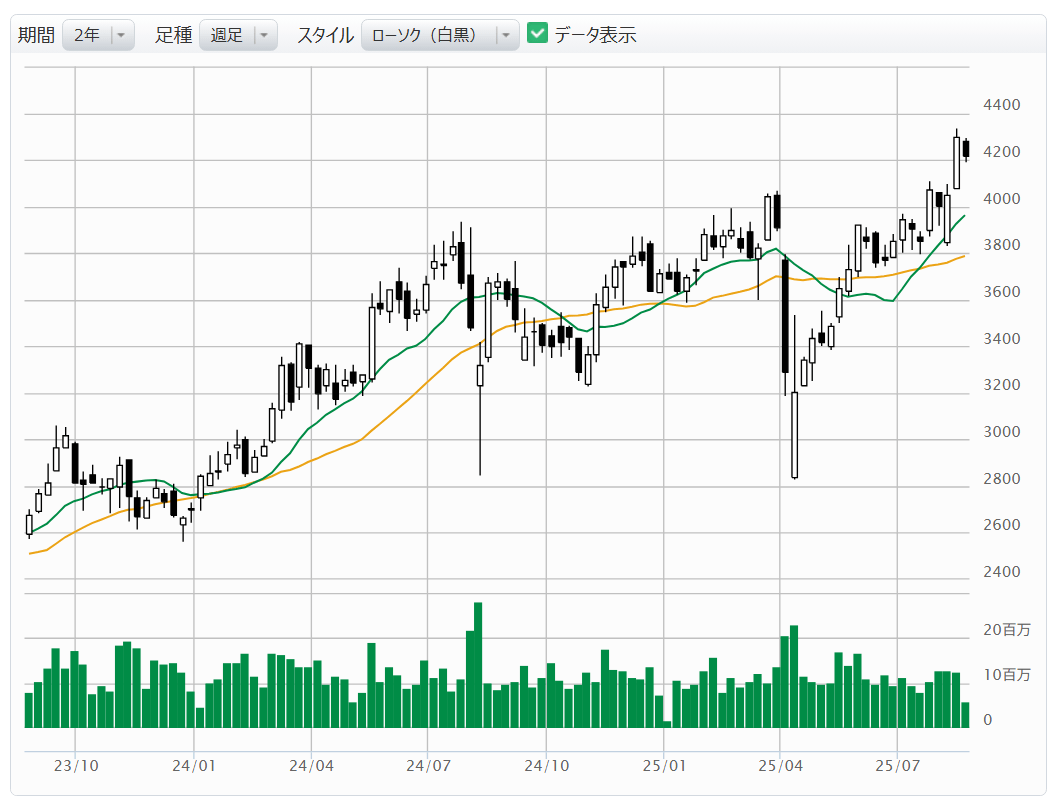1054x802 pixels.
Task: Click the 2800 price axis label
Action: pos(1001,479)
